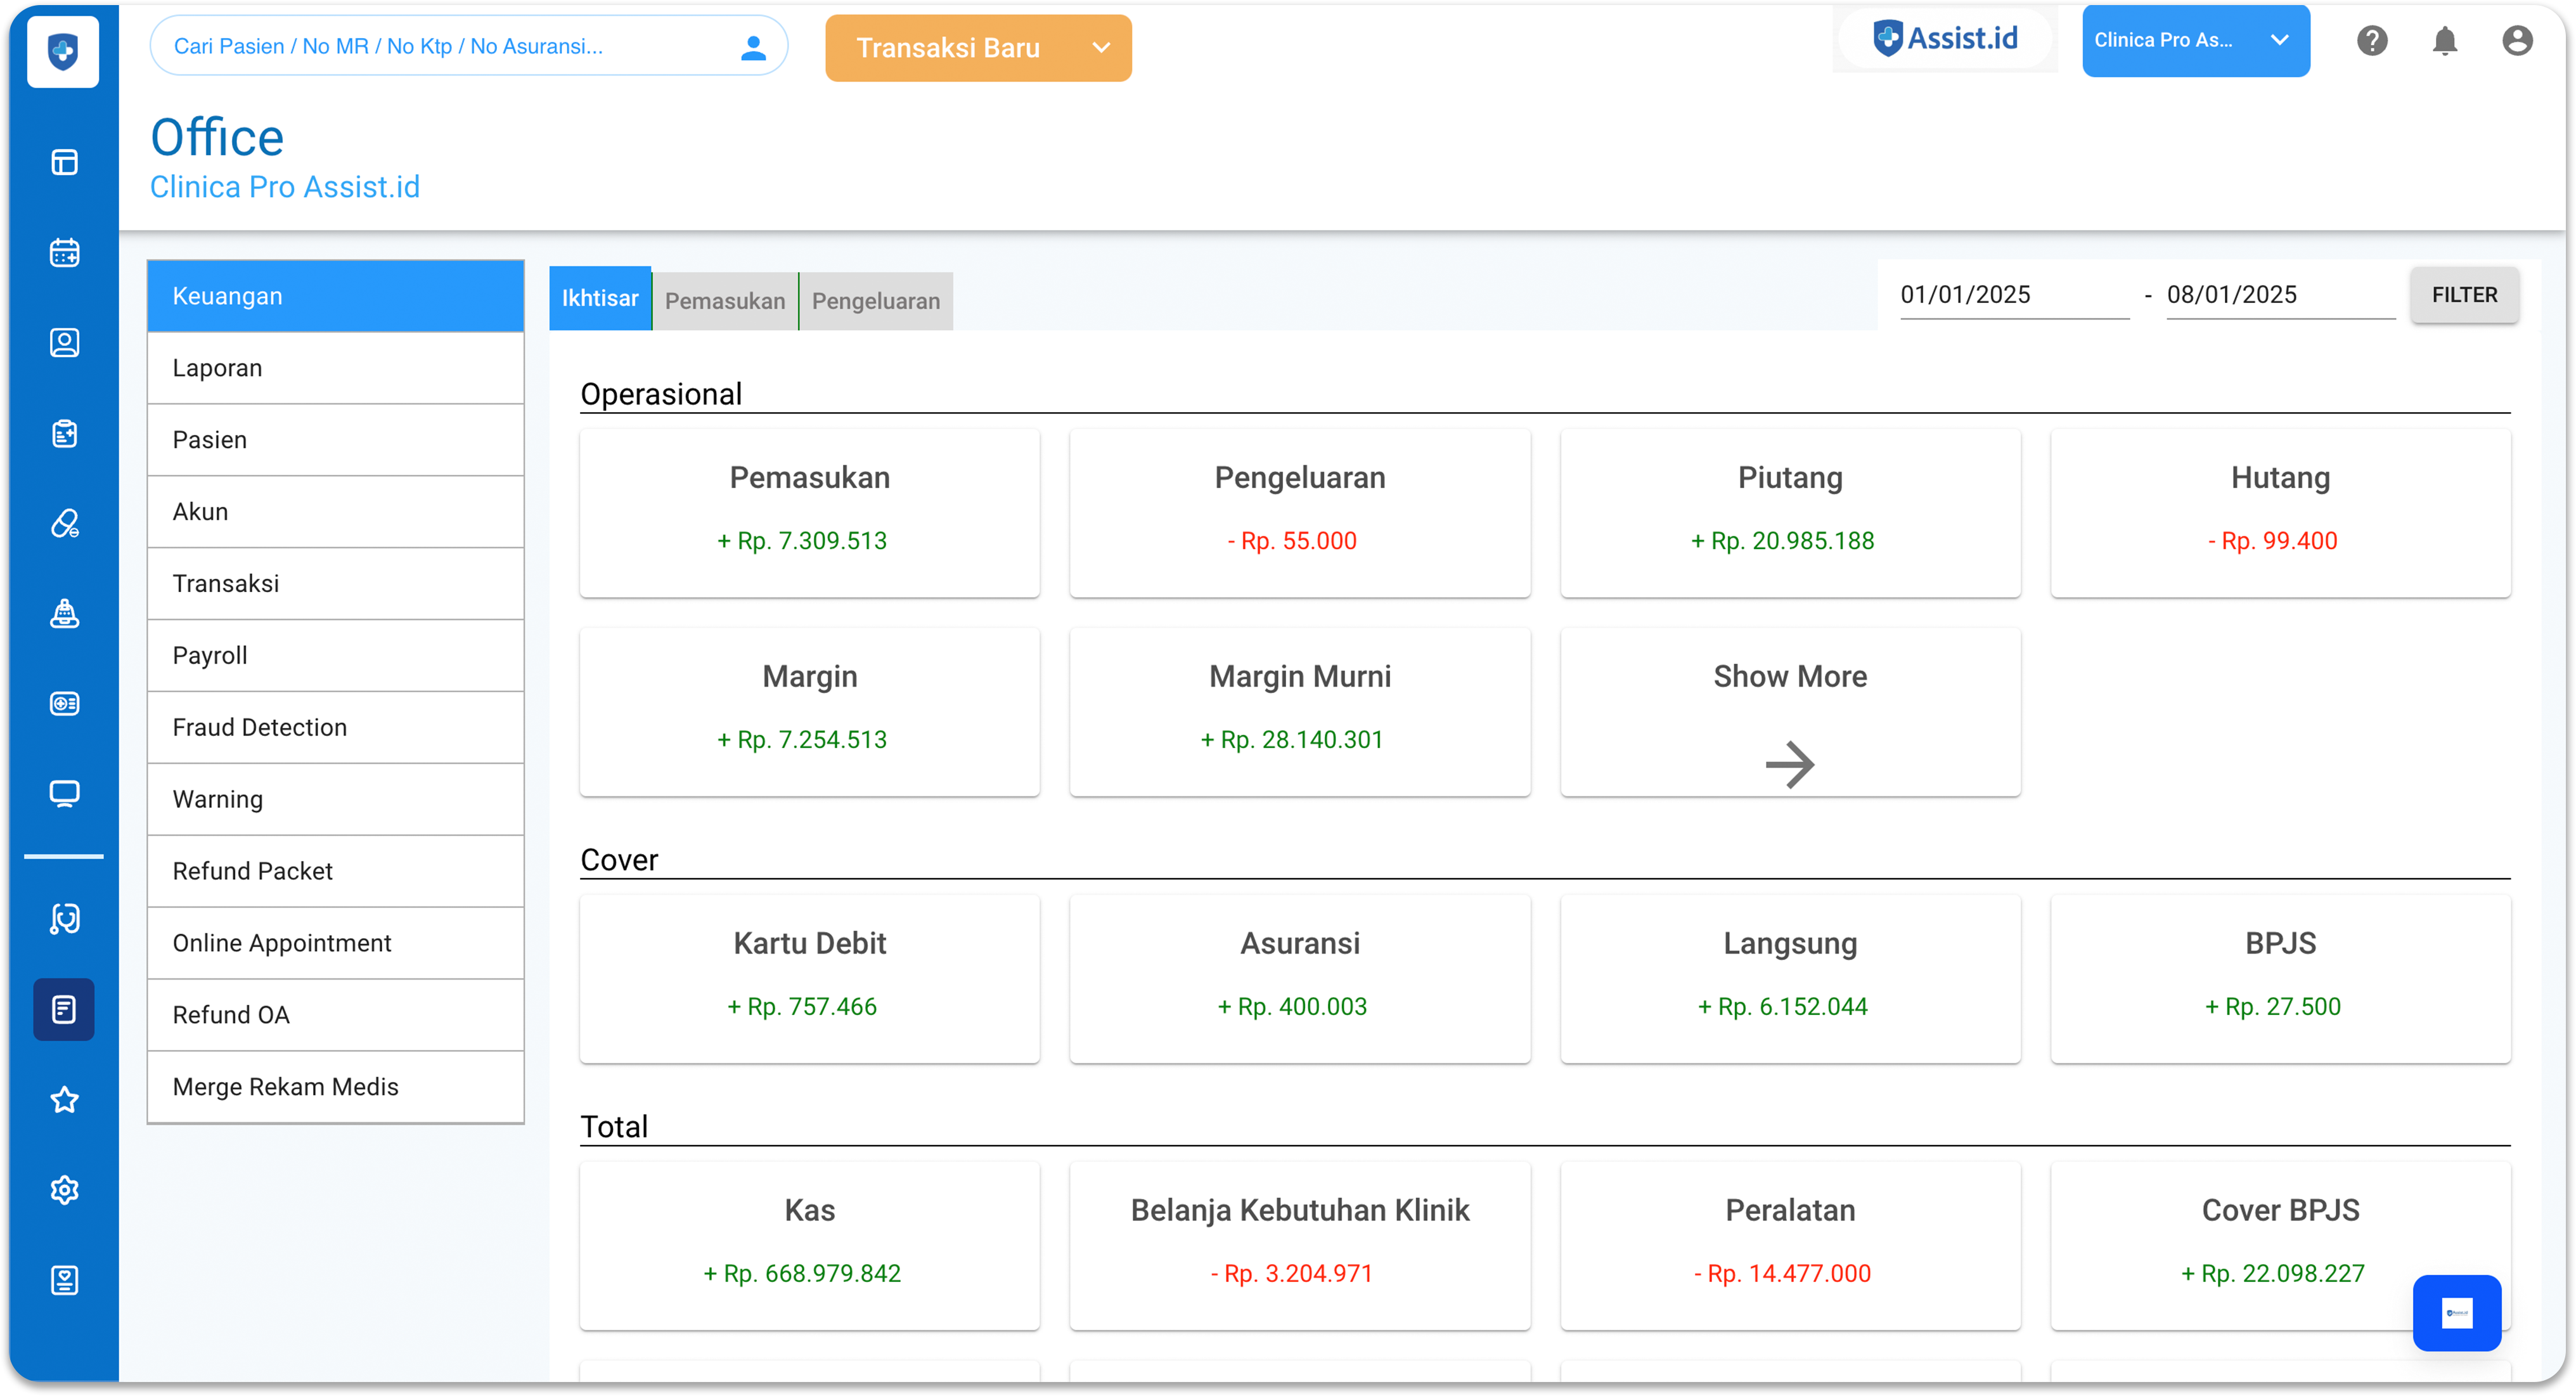Open the medical clipboard sidebar icon
Image resolution: width=2576 pixels, height=1396 pixels.
tap(64, 433)
